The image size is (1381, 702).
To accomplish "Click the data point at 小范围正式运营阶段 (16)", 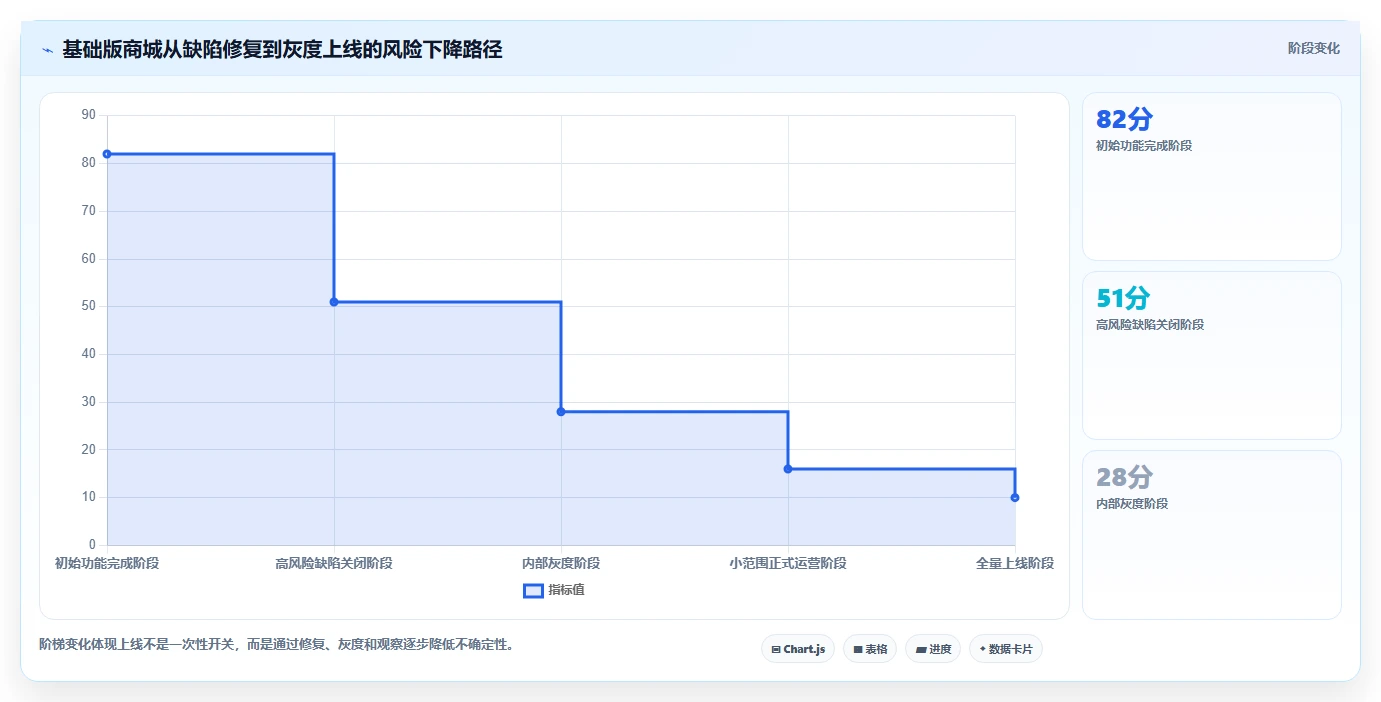I will click(788, 469).
